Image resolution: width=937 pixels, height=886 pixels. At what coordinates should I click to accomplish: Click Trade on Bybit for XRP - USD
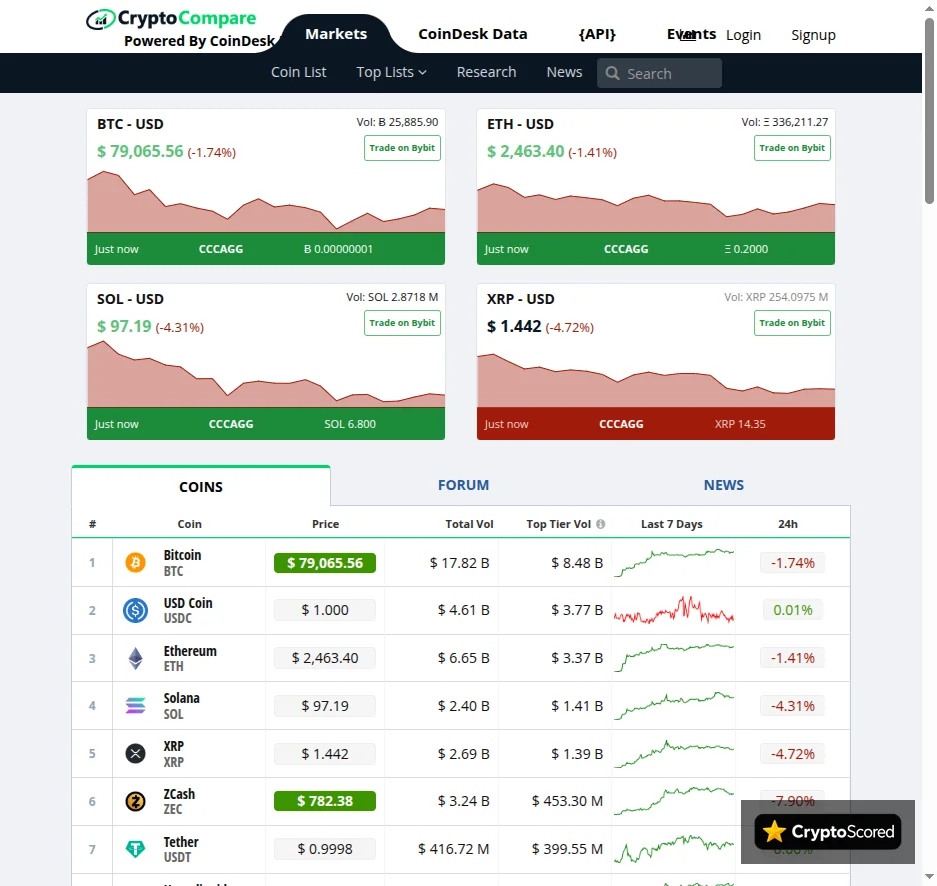click(x=792, y=323)
